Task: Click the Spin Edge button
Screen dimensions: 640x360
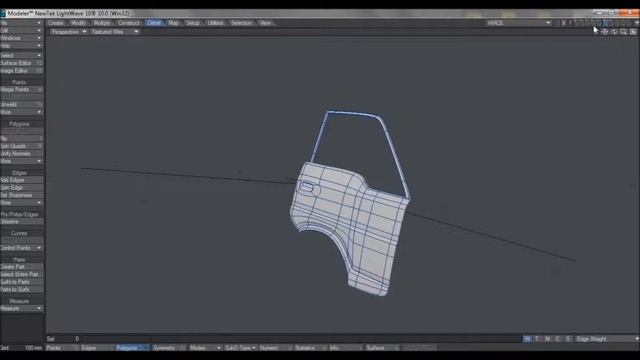Action: 22,188
